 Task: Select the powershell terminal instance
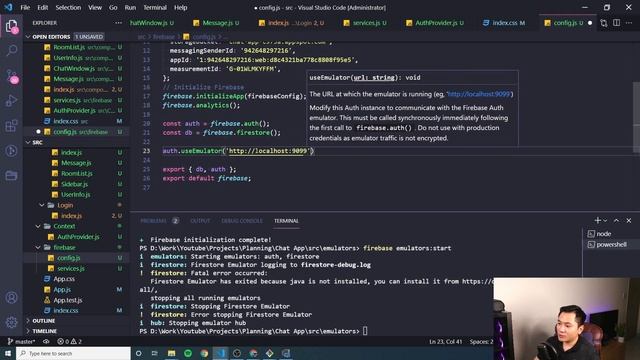tap(611, 244)
